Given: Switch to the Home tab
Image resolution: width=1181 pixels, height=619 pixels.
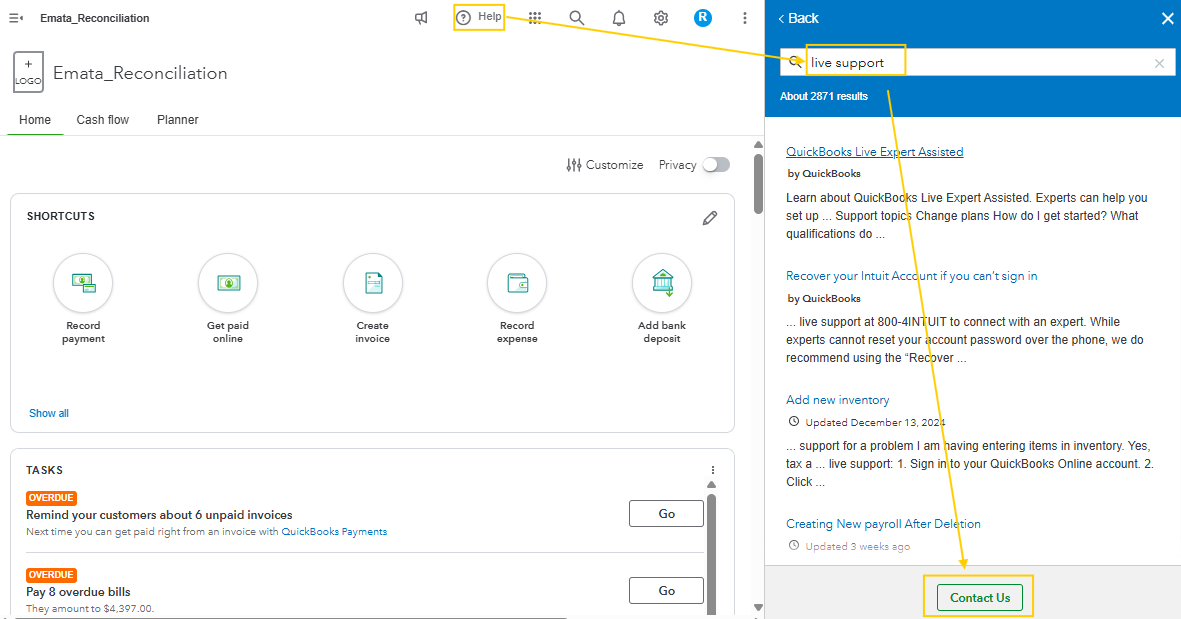Looking at the screenshot, I should [x=35, y=120].
